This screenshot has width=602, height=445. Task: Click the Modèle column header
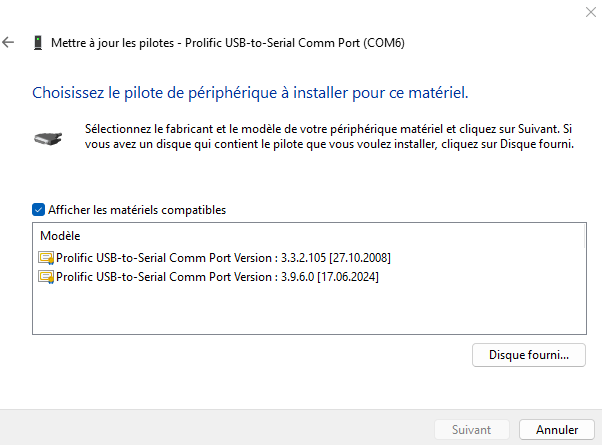point(60,236)
